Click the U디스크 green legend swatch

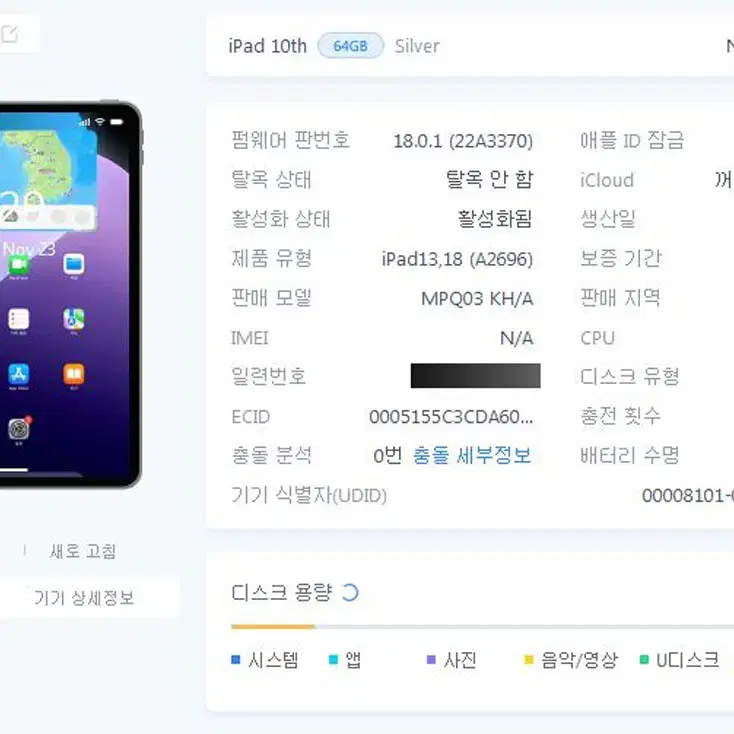644,660
